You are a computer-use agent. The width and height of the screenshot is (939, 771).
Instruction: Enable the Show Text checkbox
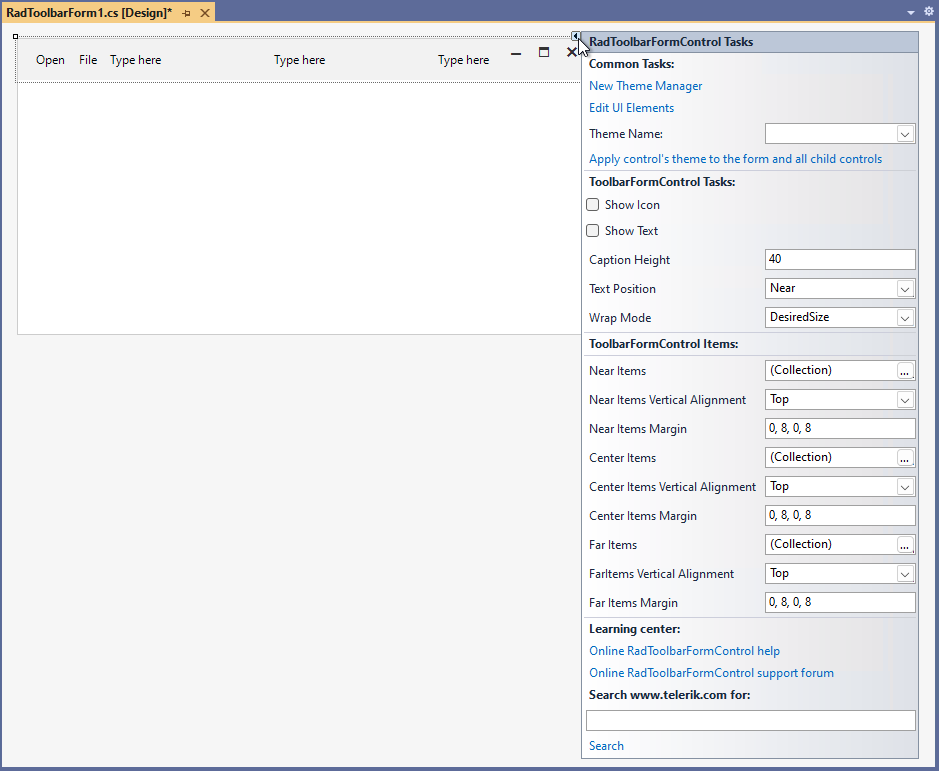(x=592, y=230)
